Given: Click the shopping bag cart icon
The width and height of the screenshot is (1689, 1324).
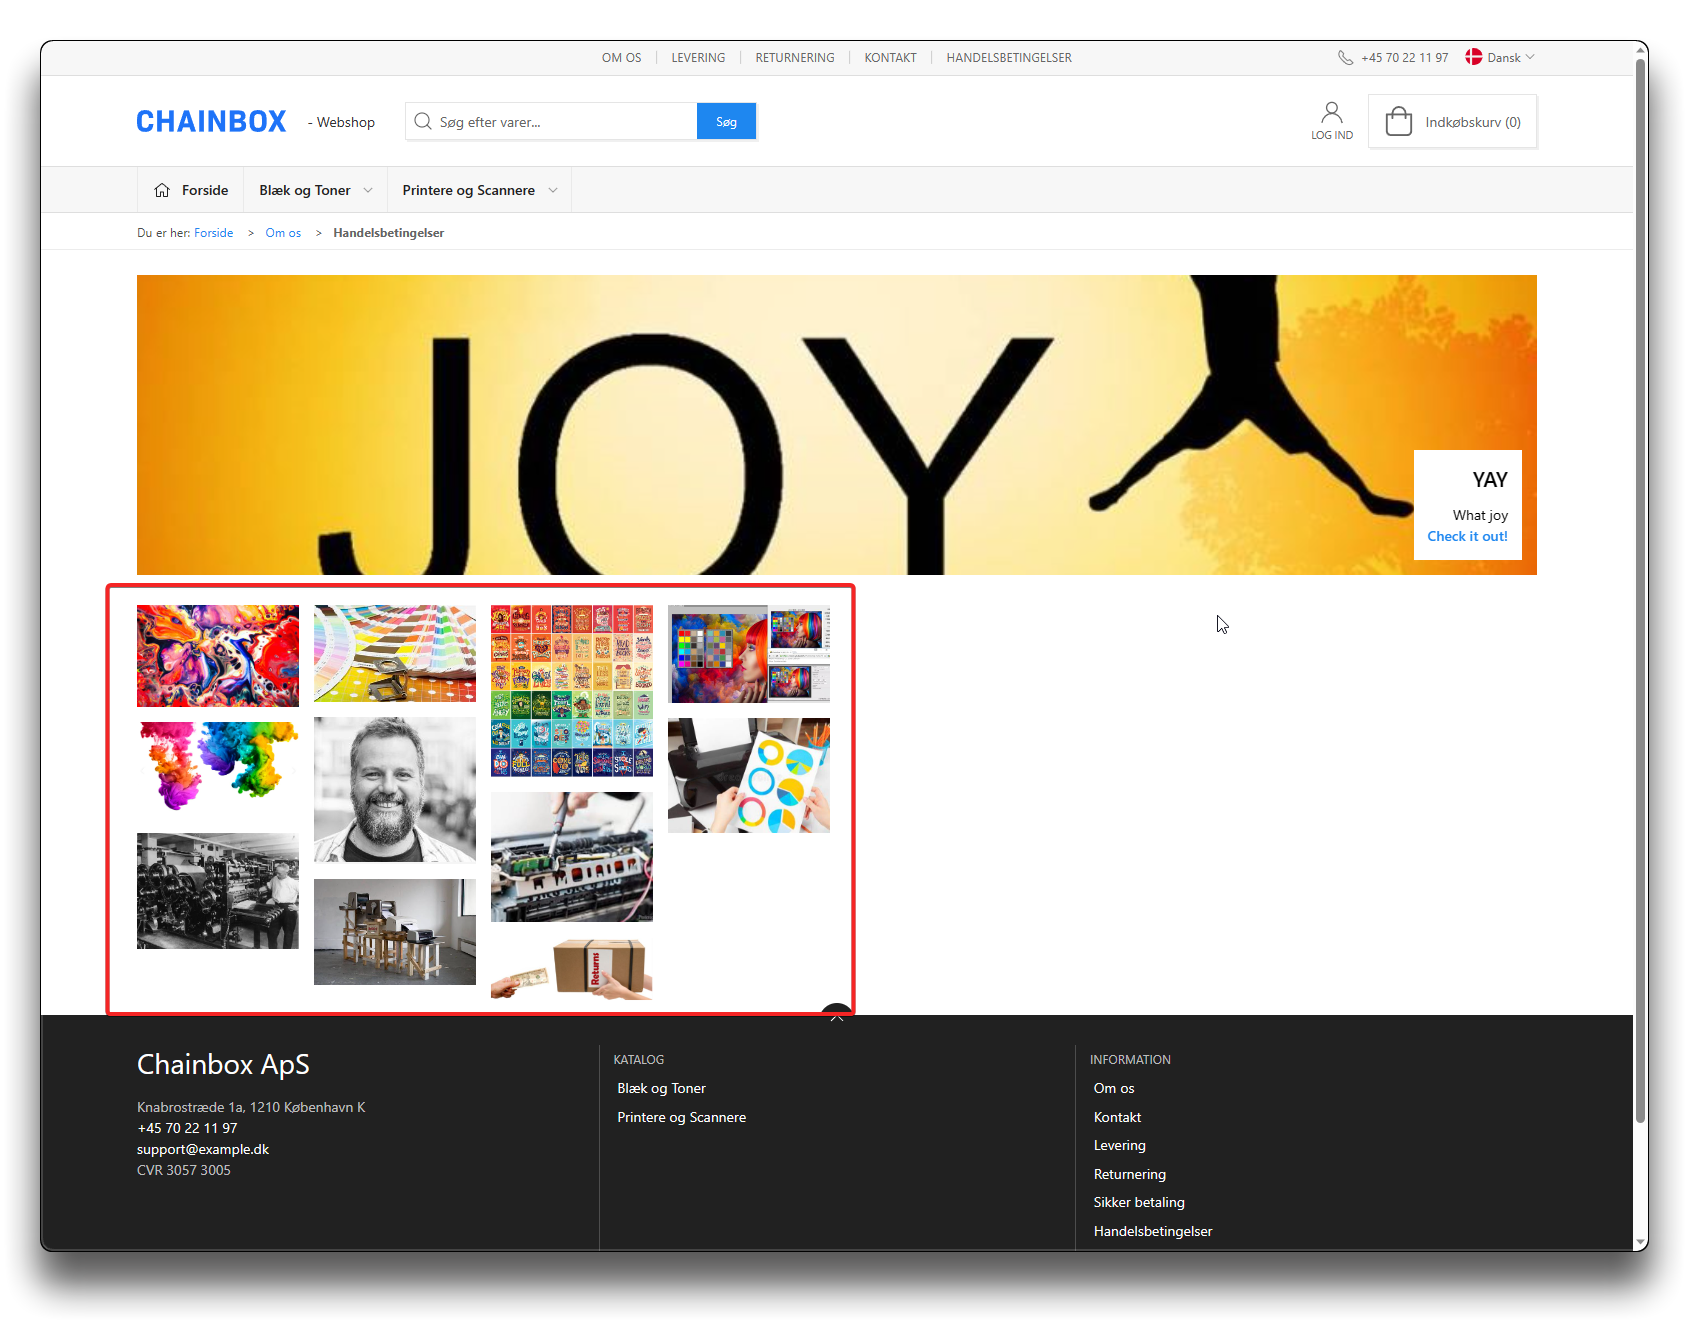Looking at the screenshot, I should (1398, 121).
